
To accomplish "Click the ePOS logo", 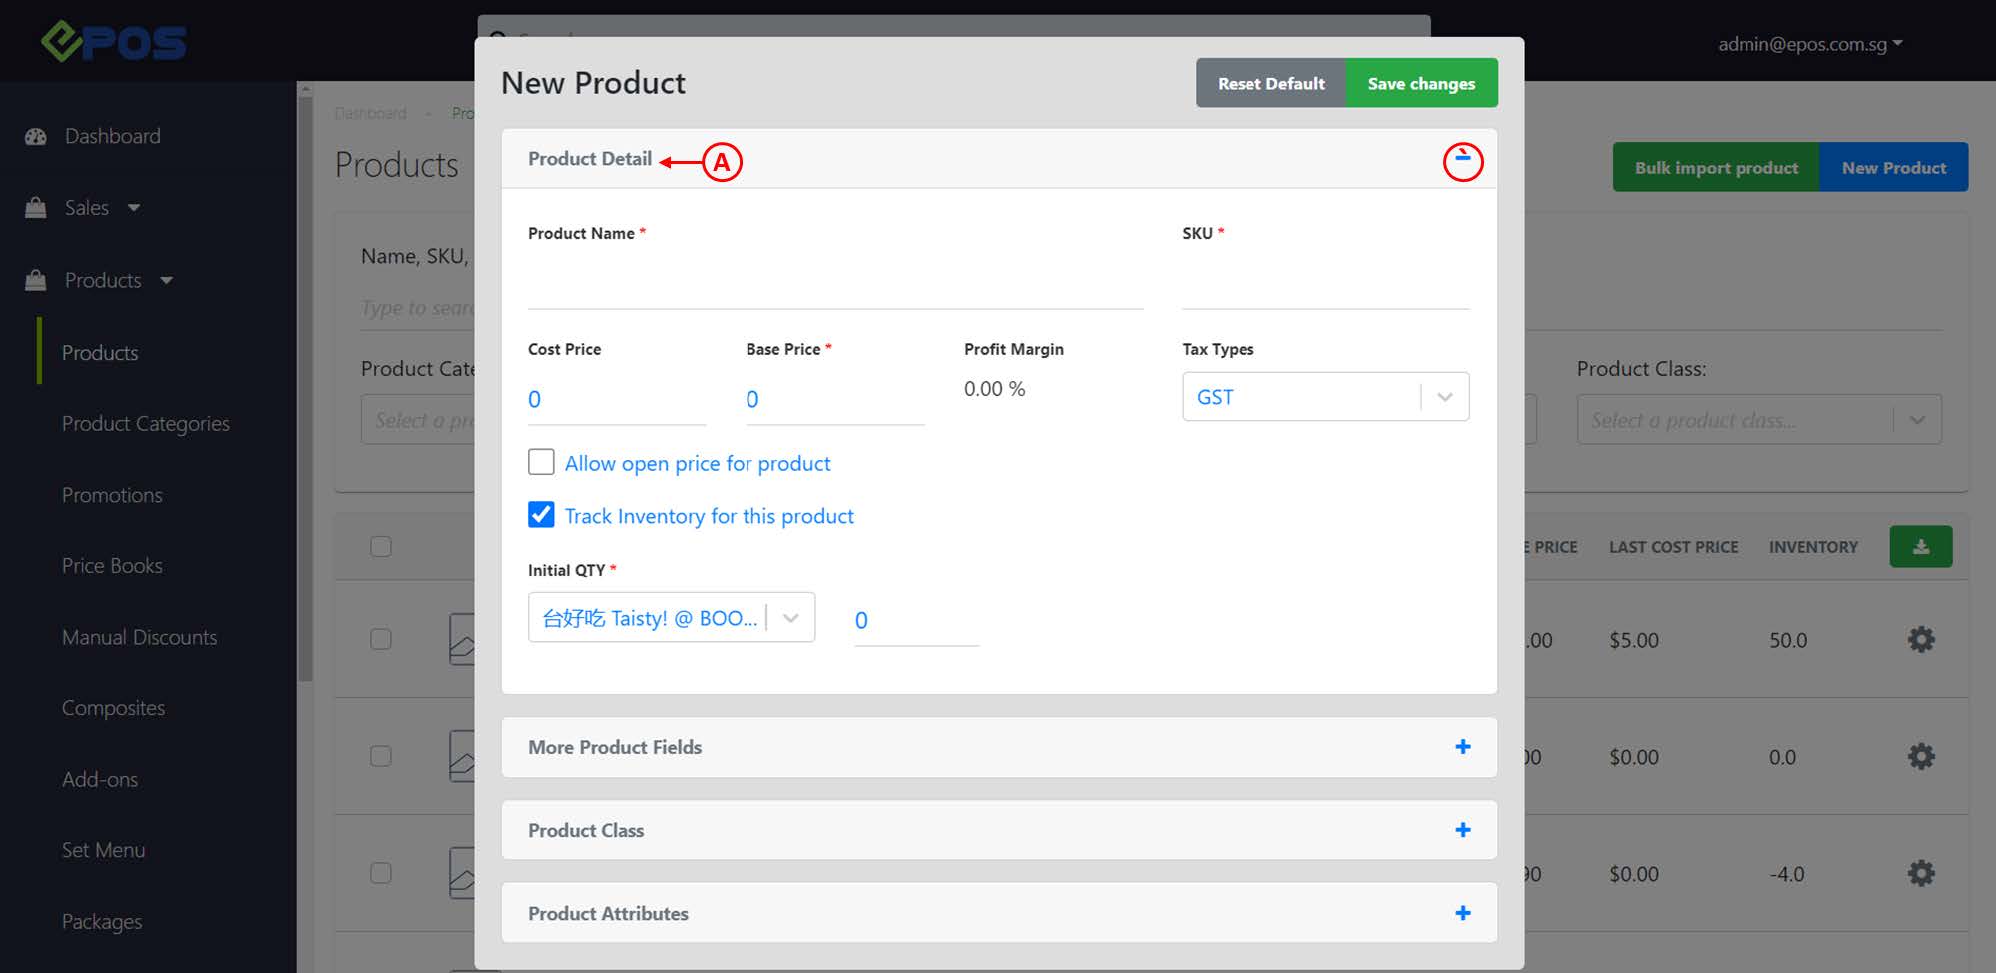I will pyautogui.click(x=114, y=42).
